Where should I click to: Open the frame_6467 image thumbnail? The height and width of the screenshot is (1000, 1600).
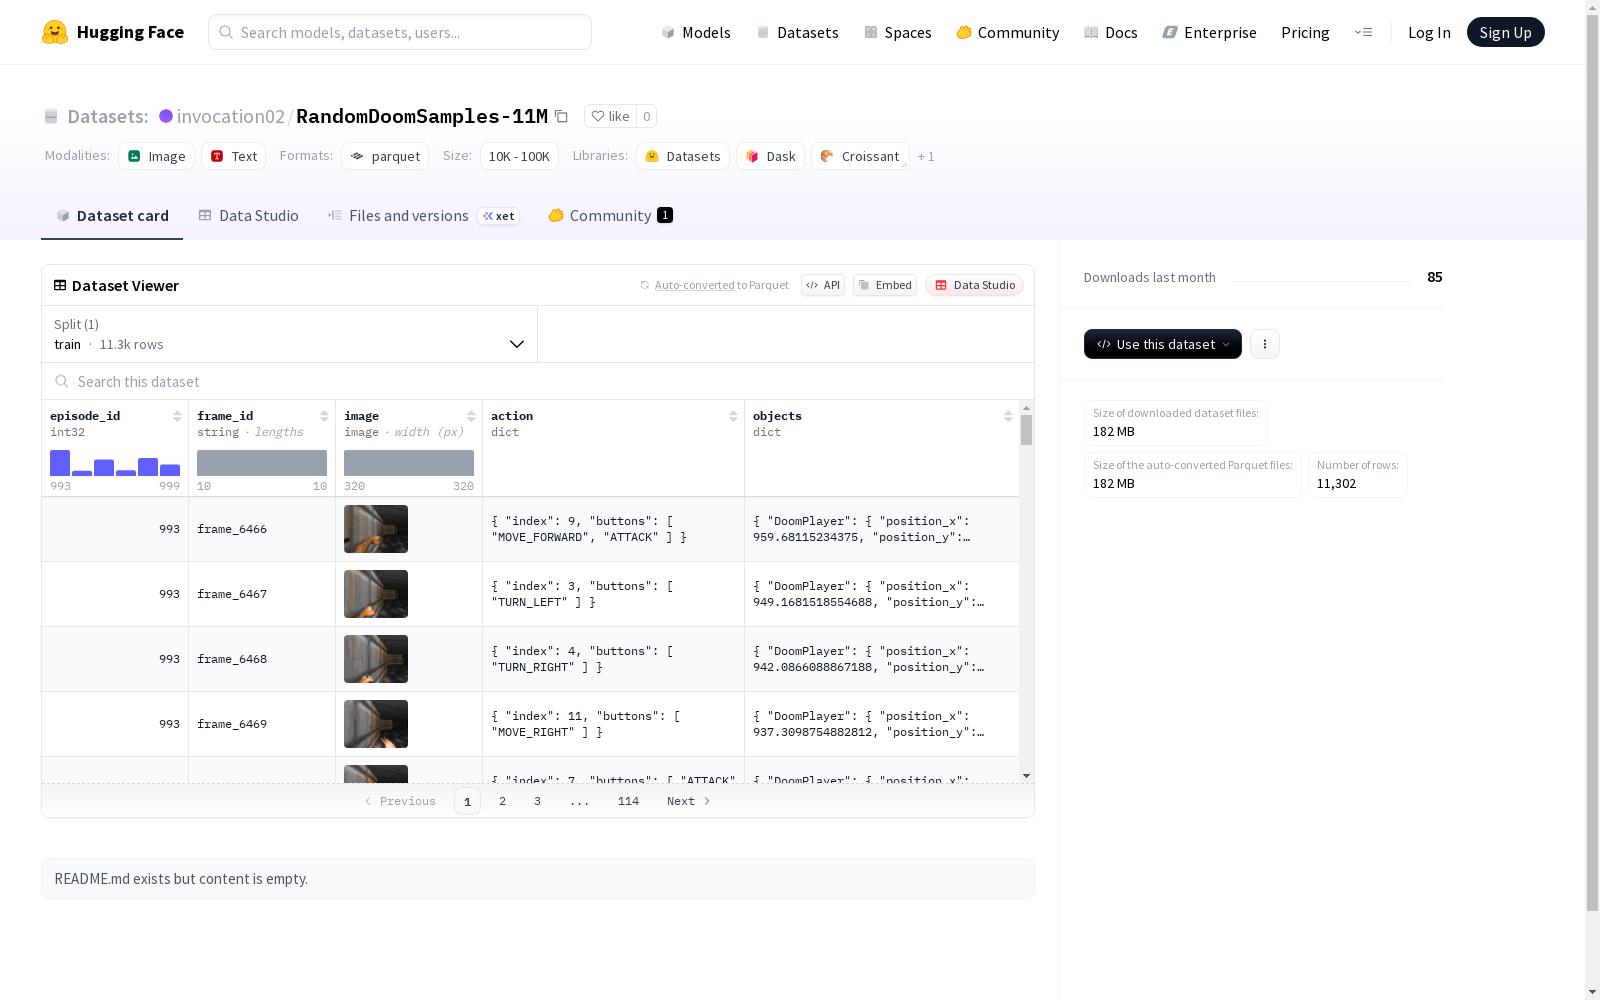pos(376,594)
